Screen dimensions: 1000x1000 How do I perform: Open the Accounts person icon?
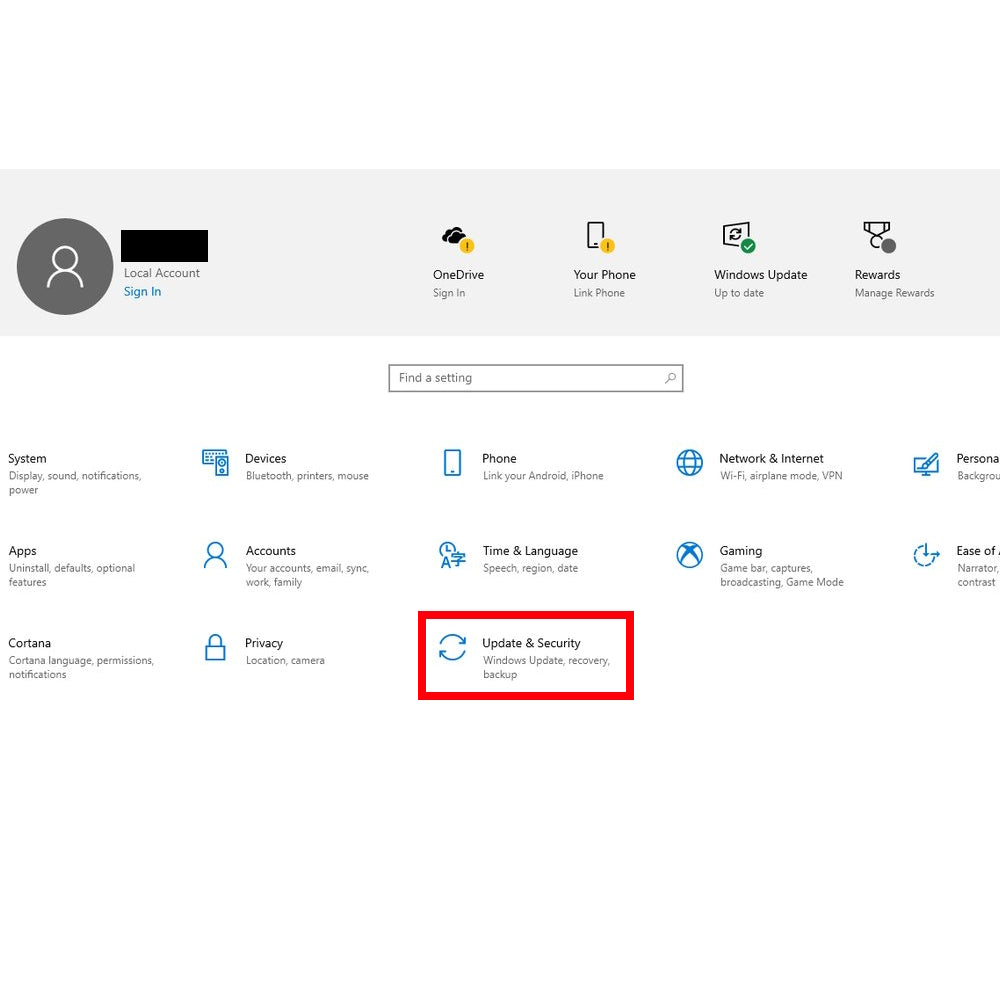pos(215,555)
